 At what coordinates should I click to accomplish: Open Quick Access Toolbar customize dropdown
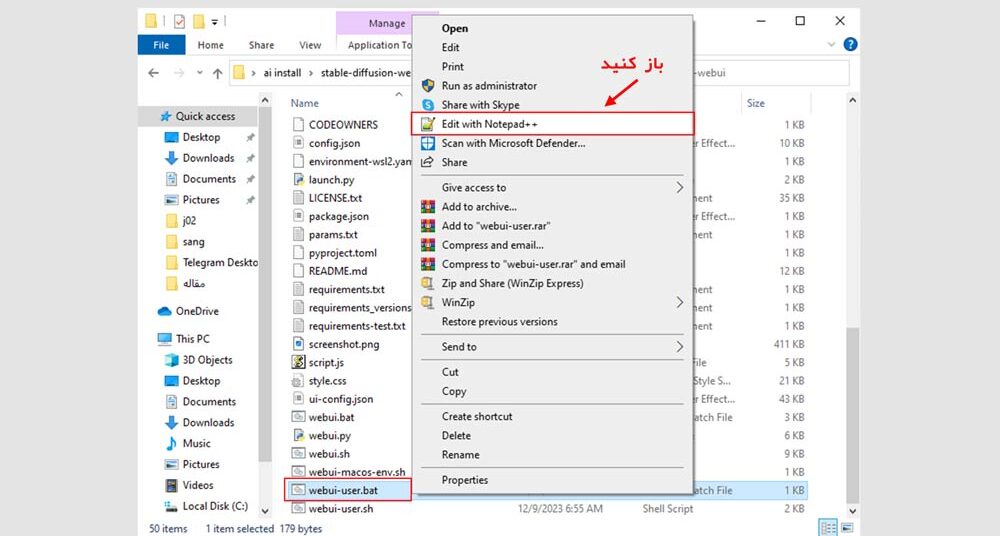(215, 22)
